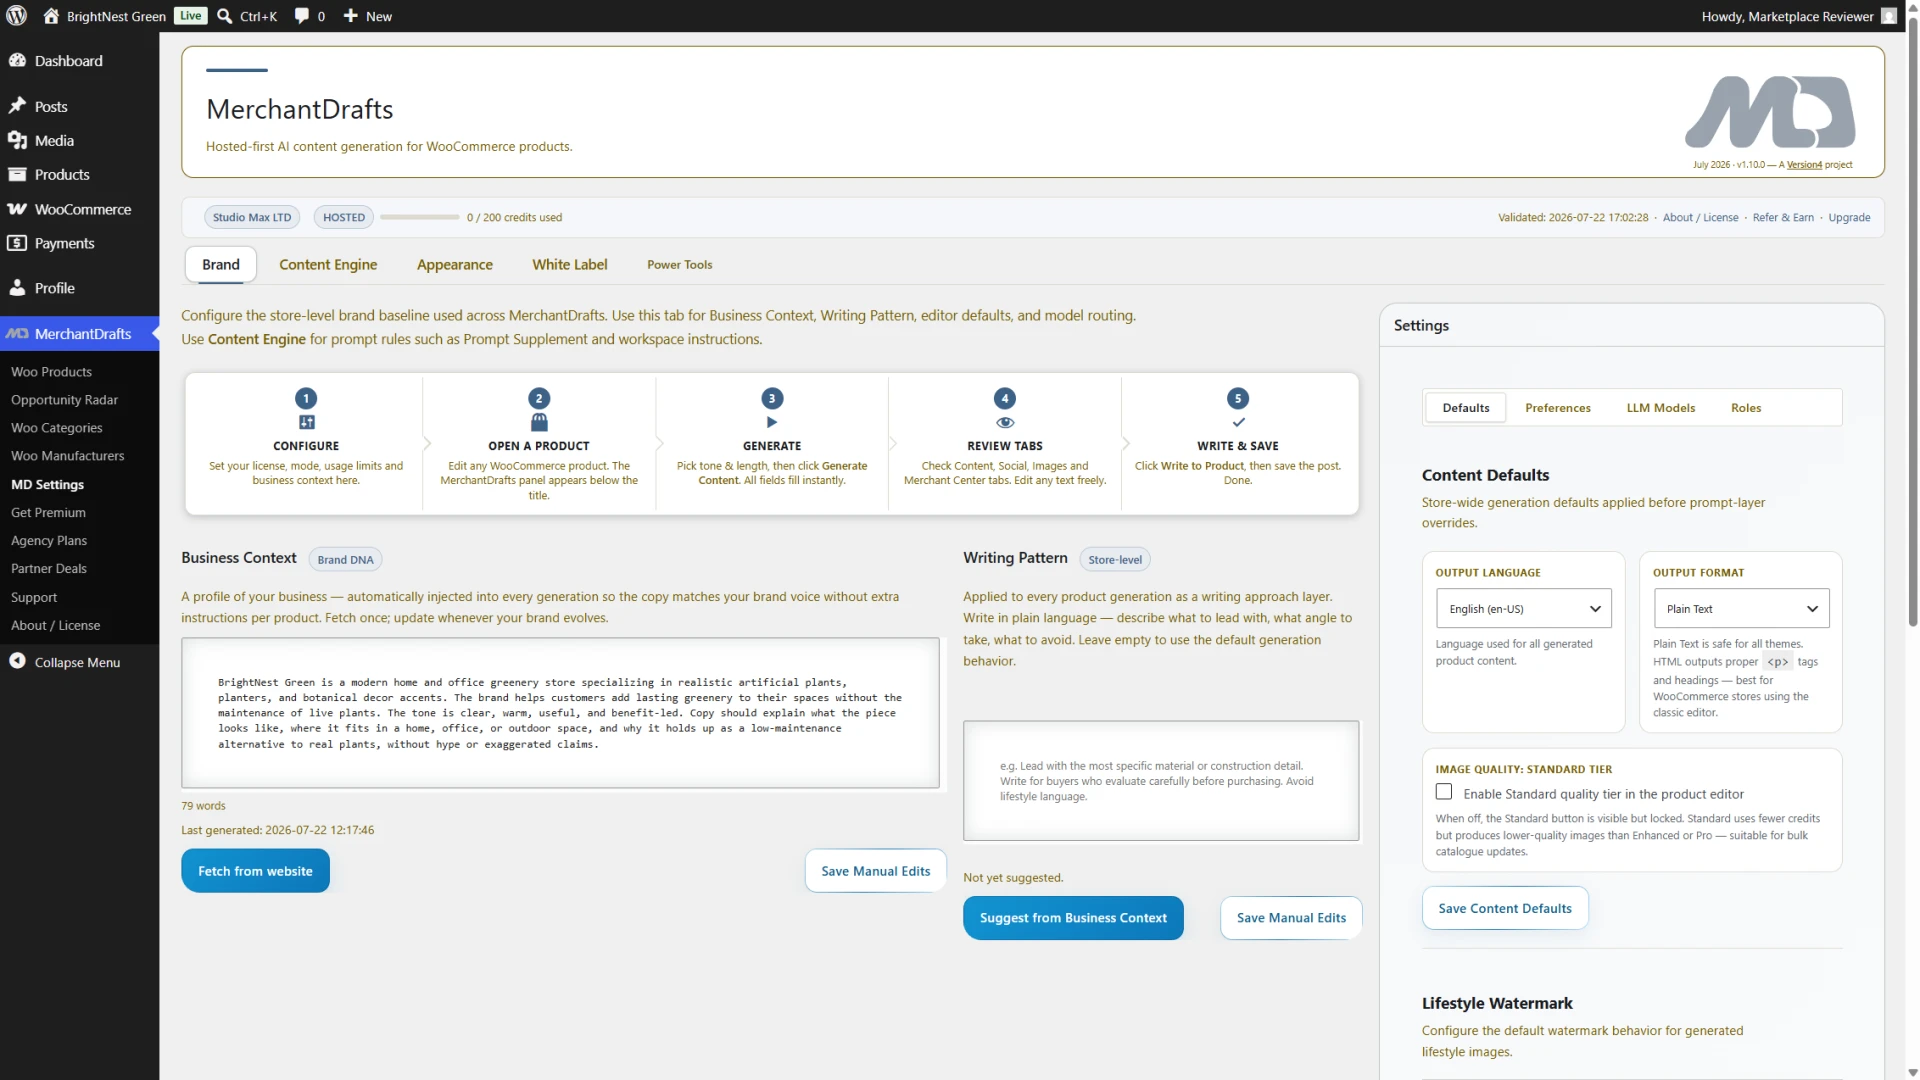The image size is (1920, 1080).
Task: Open the user avatar icon beside Howdy
Action: [x=1888, y=16]
